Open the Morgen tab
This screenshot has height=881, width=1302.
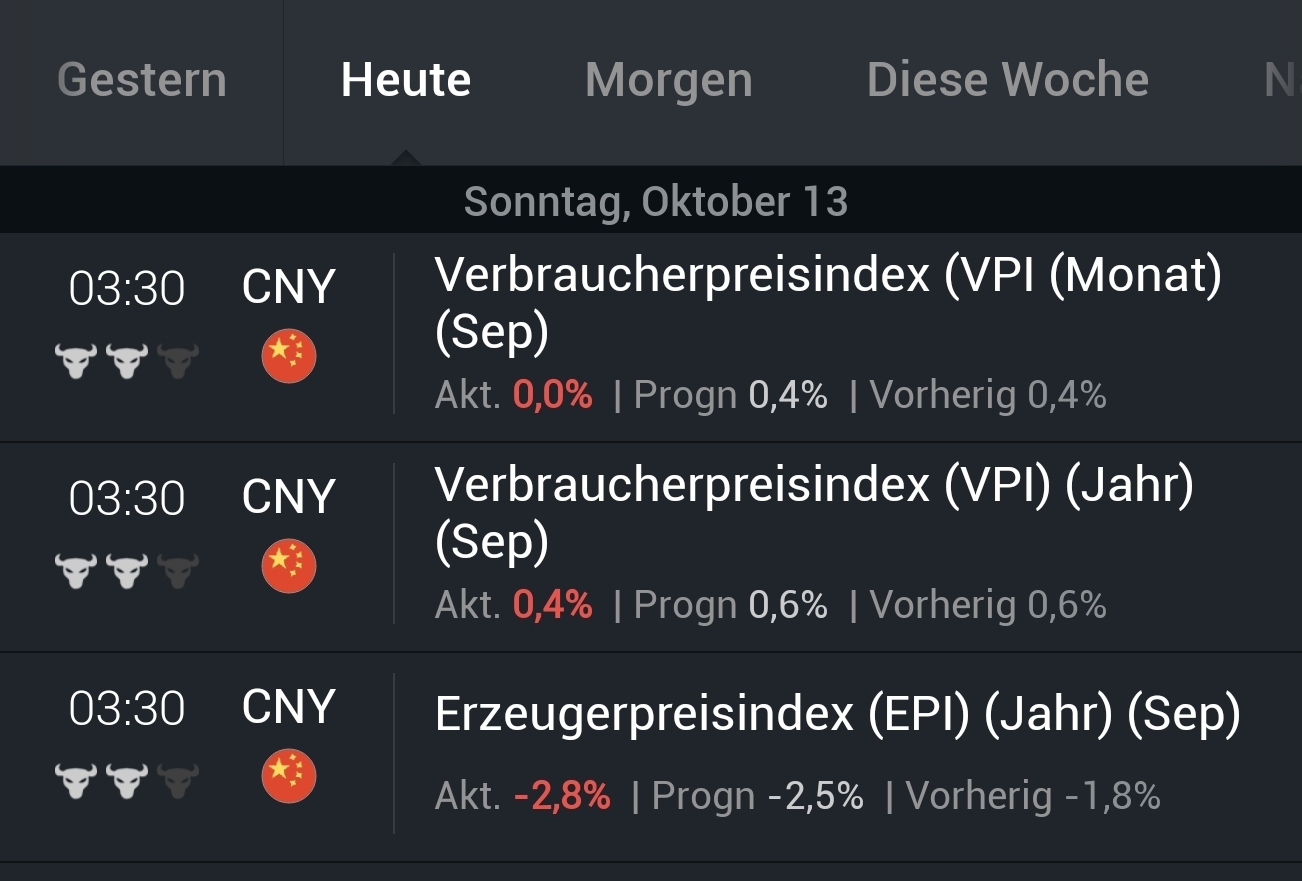(x=669, y=80)
